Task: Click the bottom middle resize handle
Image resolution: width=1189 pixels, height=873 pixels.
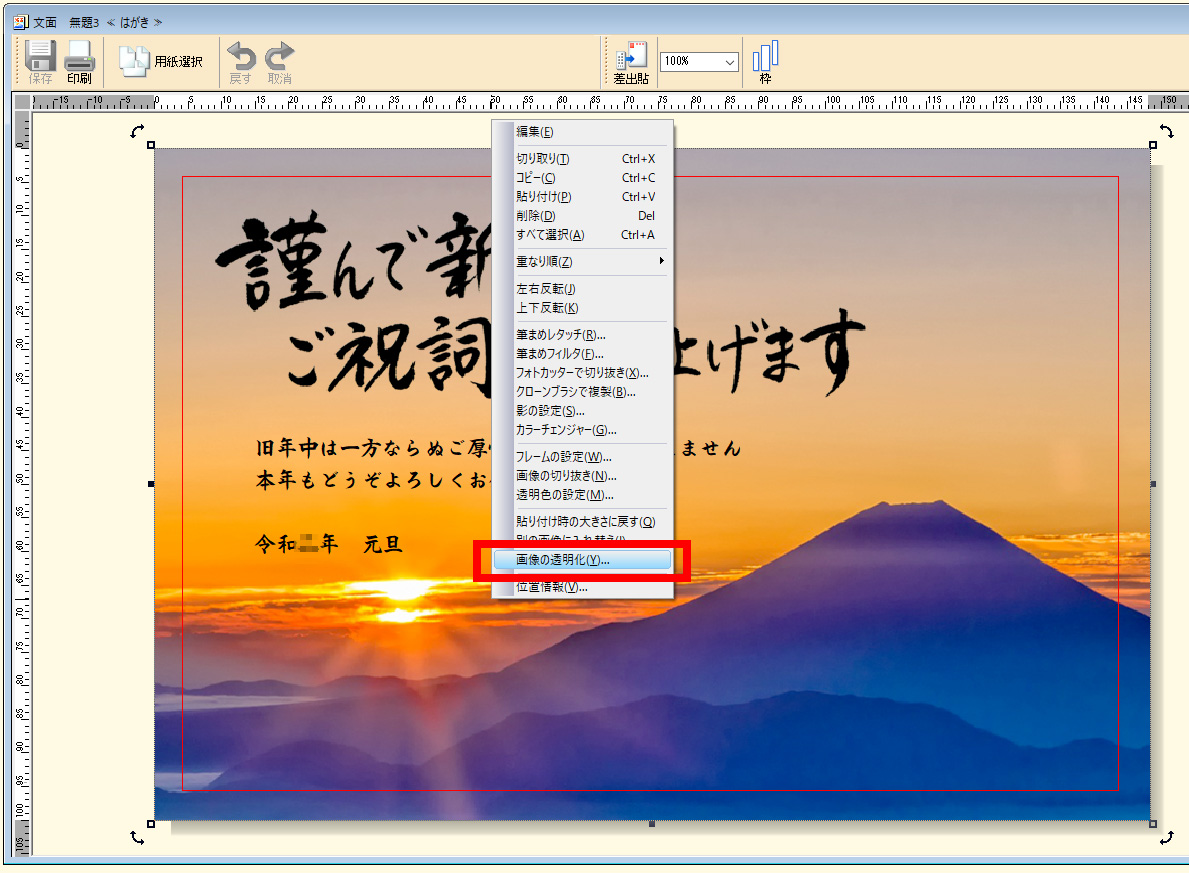Action: (651, 824)
